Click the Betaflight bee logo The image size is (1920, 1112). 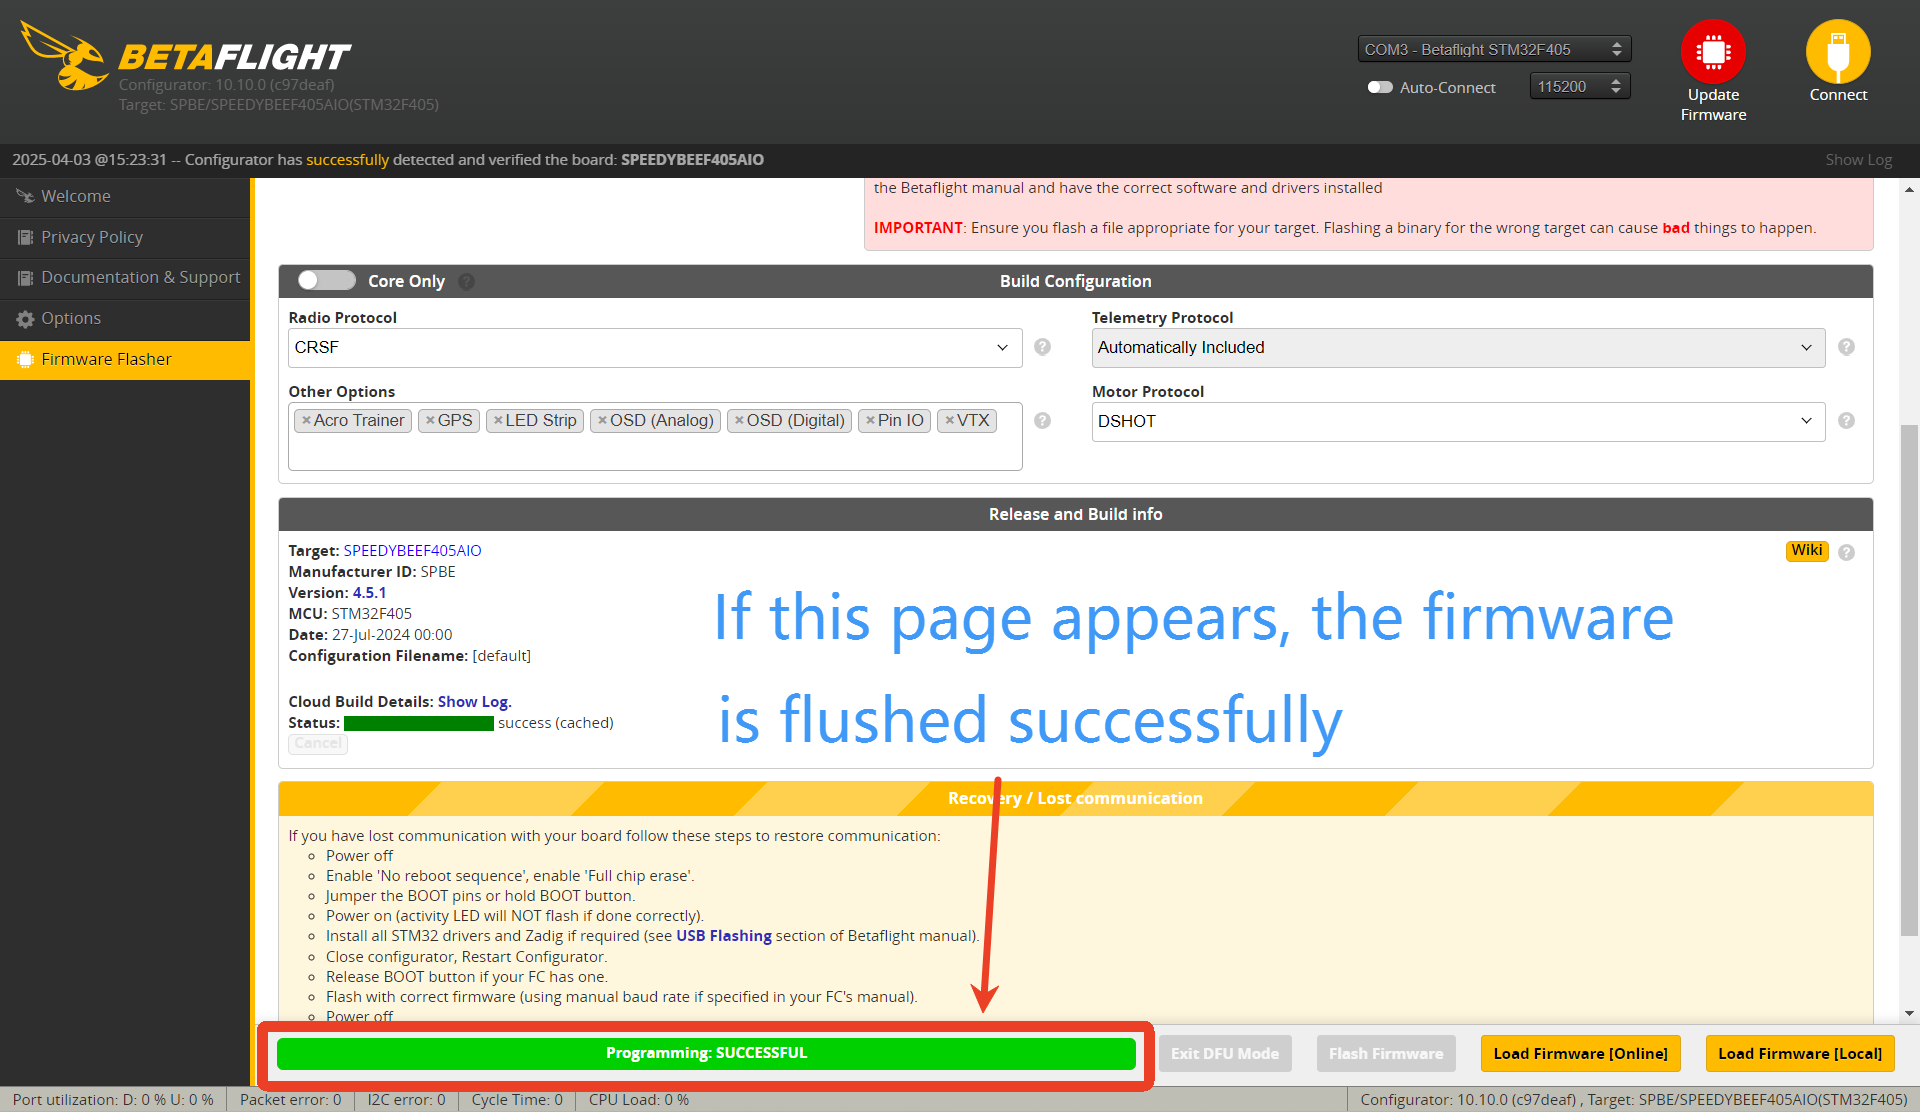pos(65,56)
